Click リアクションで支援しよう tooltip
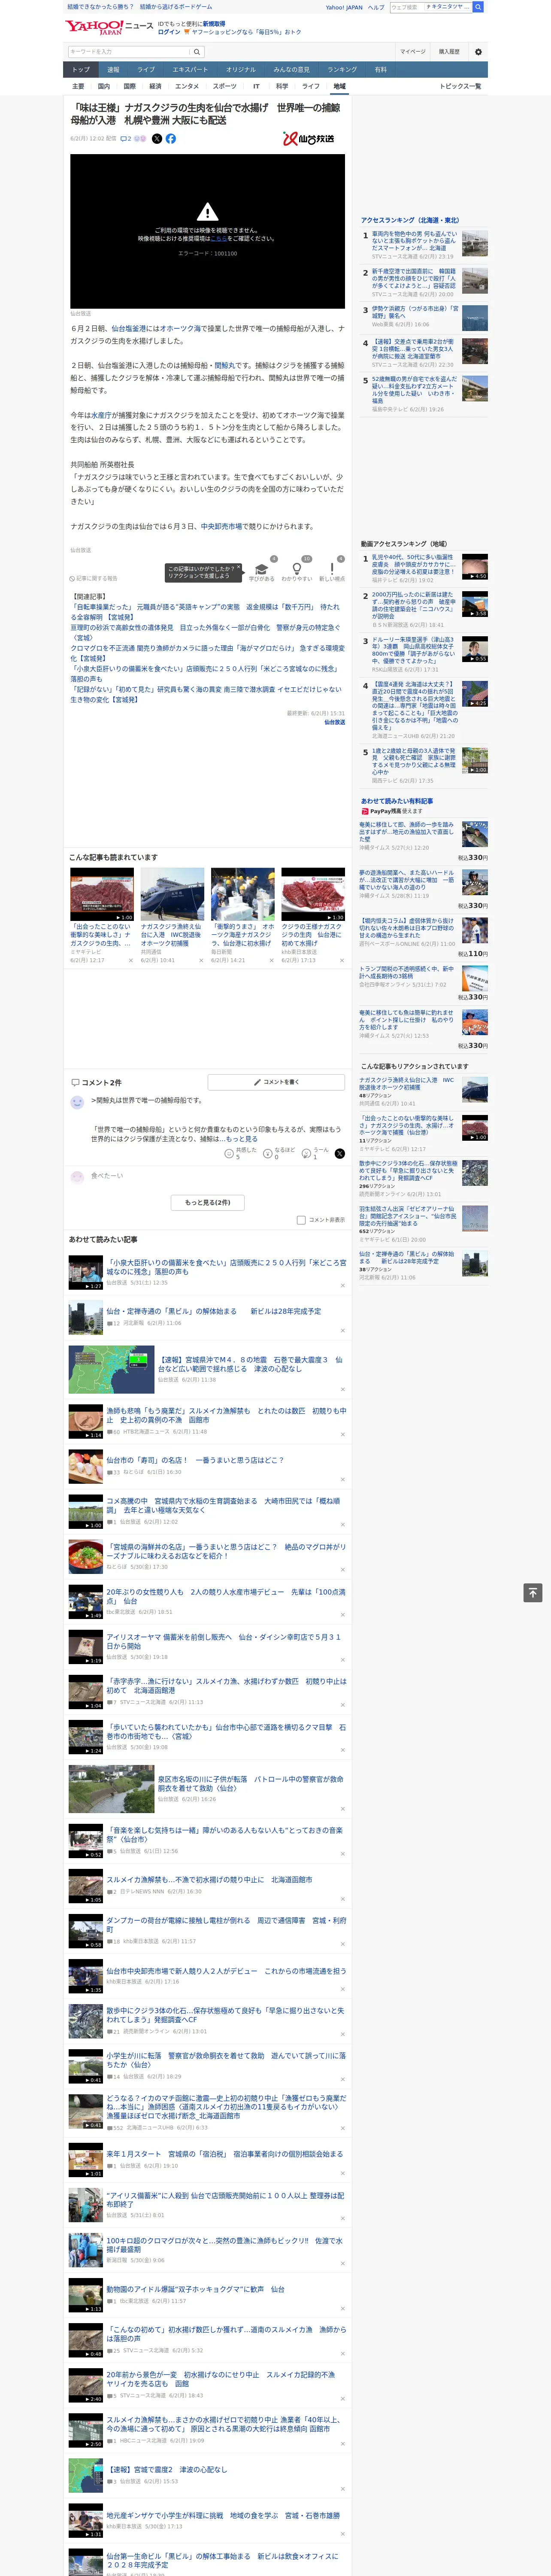 pyautogui.click(x=203, y=572)
